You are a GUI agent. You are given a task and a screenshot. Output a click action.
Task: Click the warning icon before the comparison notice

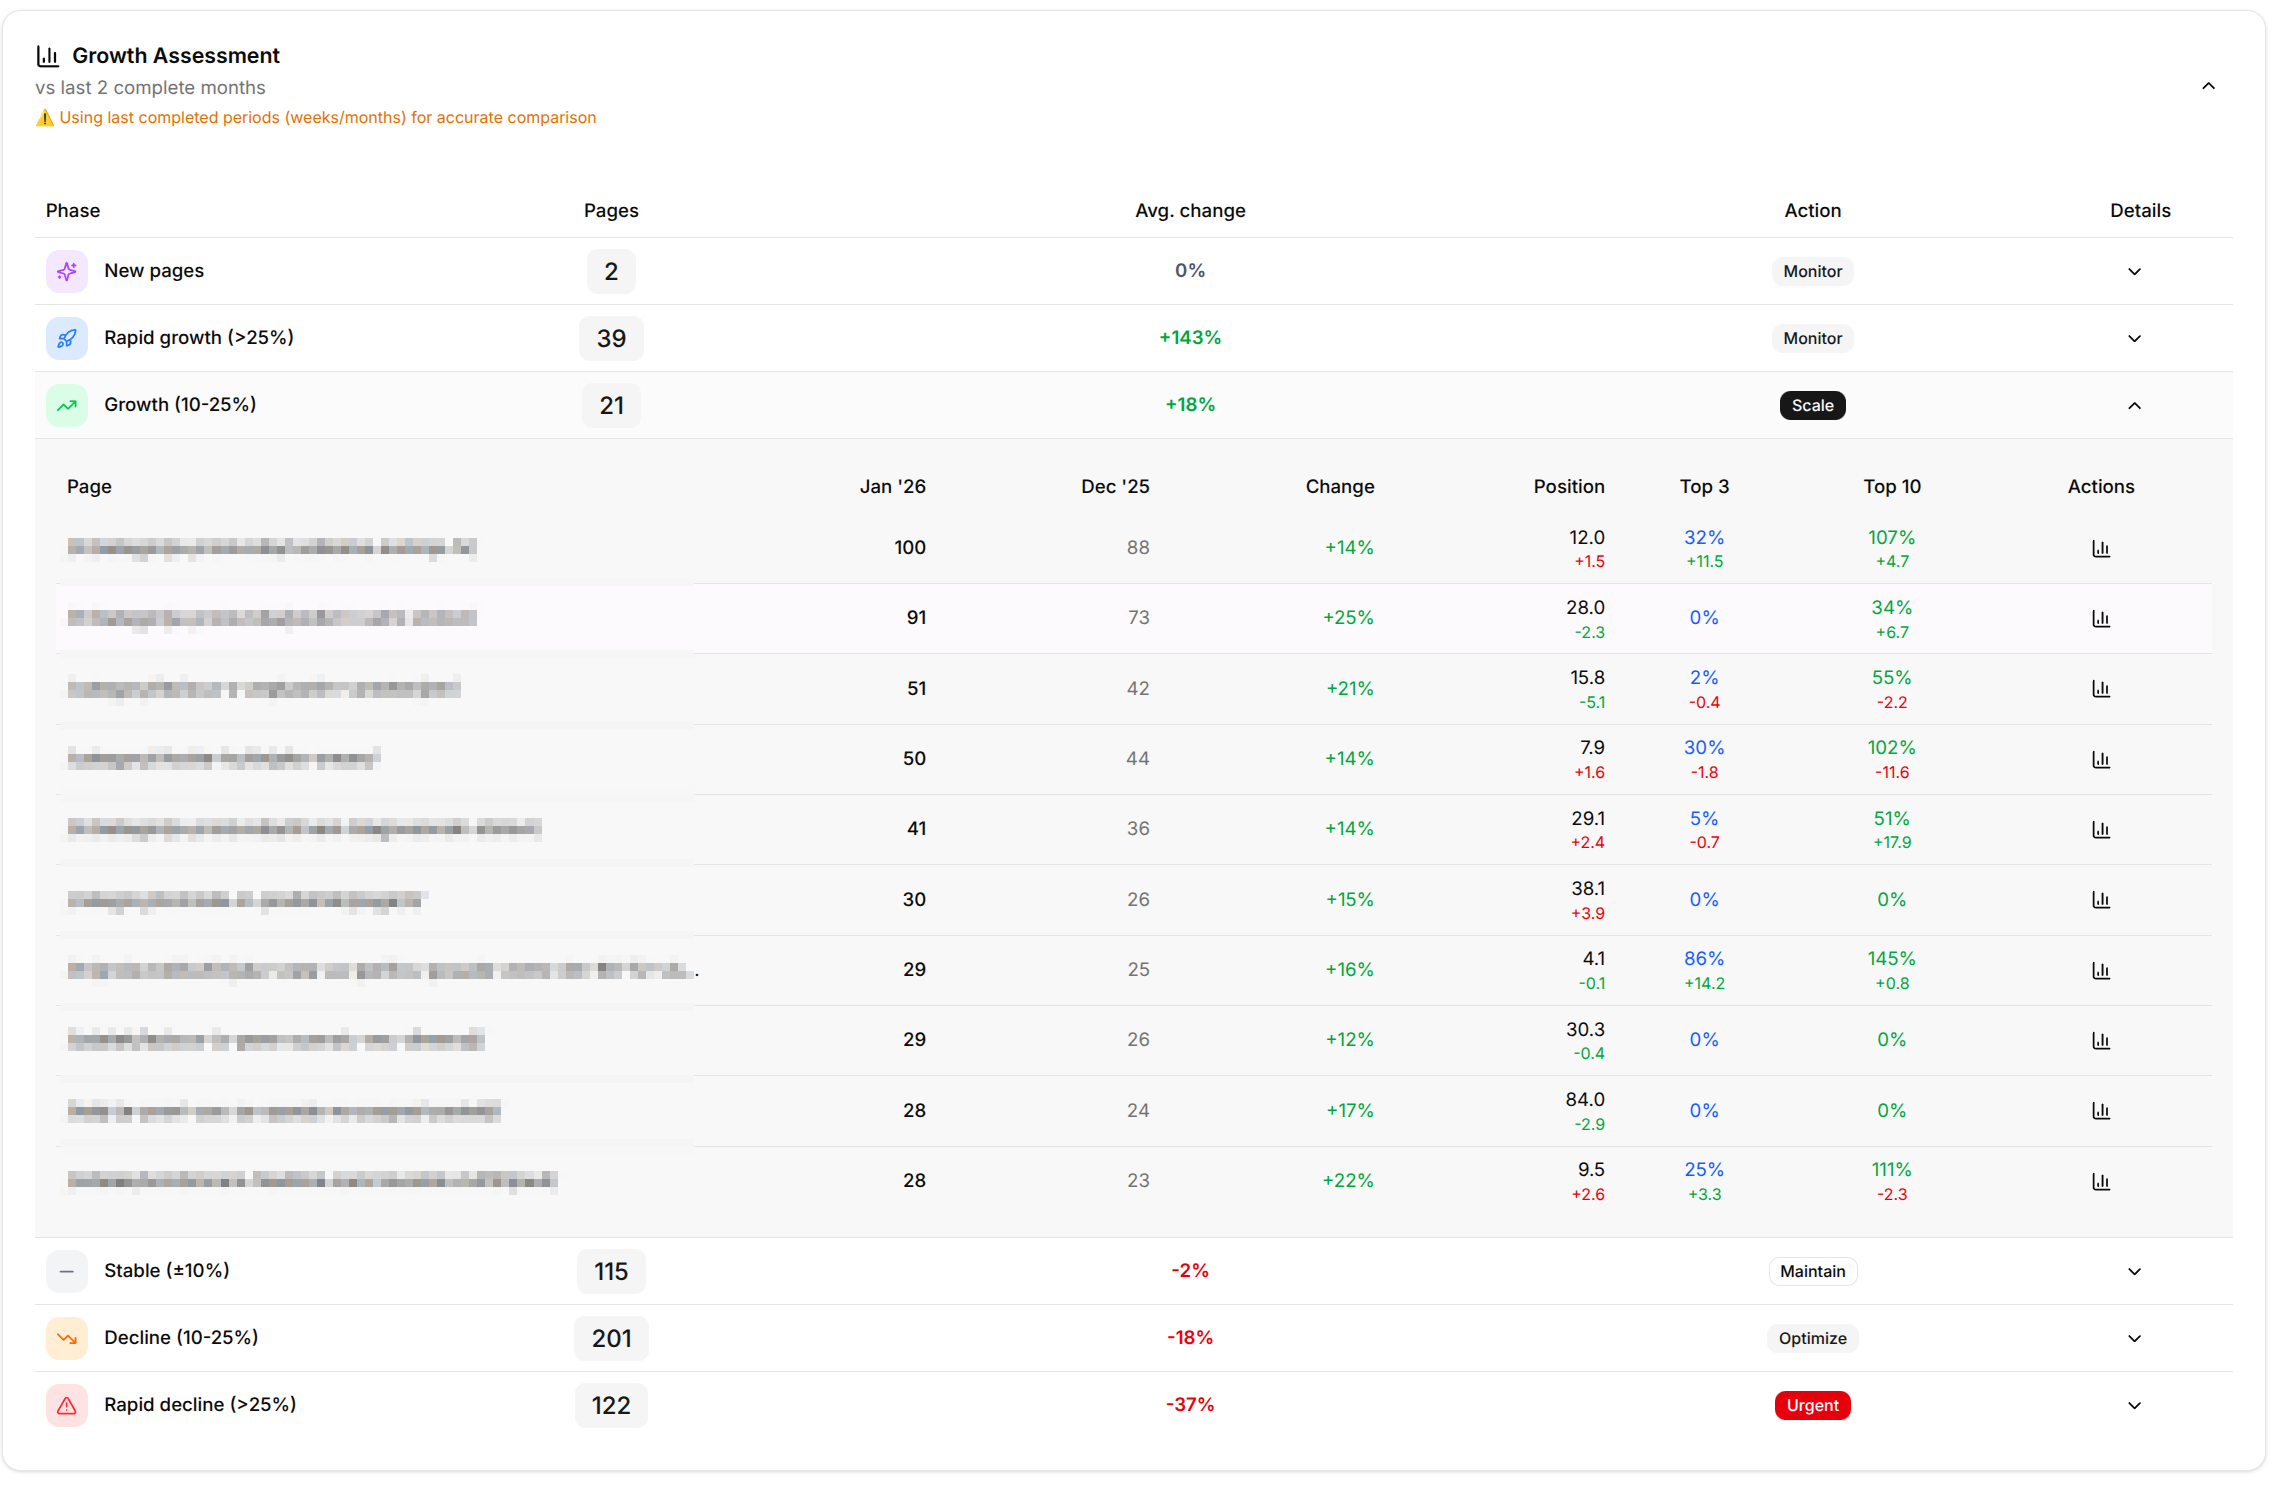tap(45, 117)
